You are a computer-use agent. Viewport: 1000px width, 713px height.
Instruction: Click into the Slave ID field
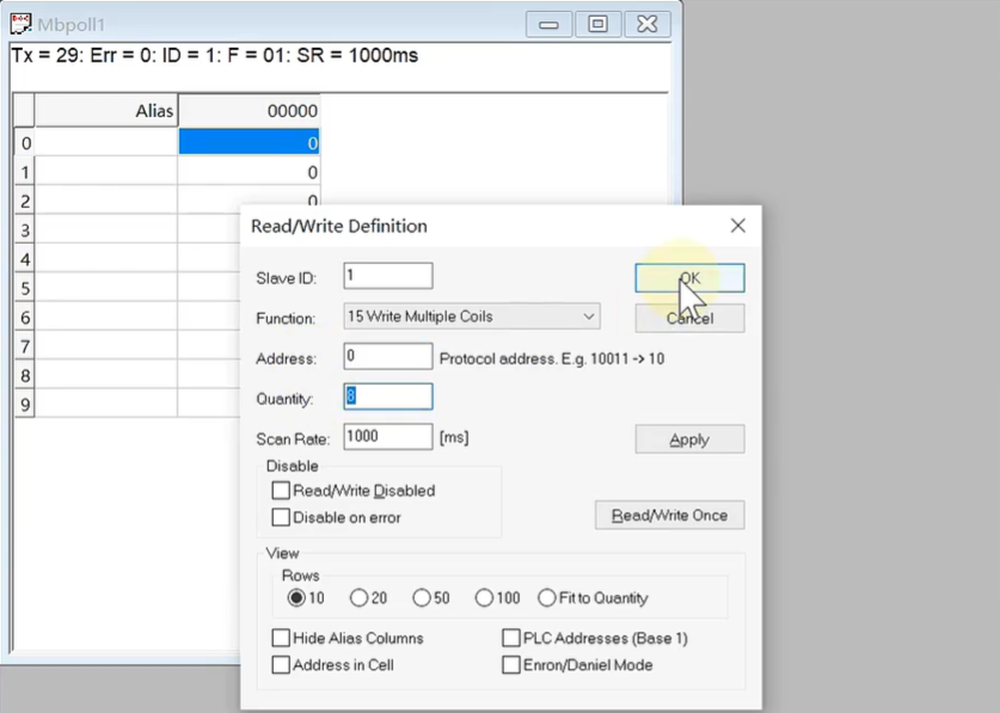pyautogui.click(x=387, y=276)
